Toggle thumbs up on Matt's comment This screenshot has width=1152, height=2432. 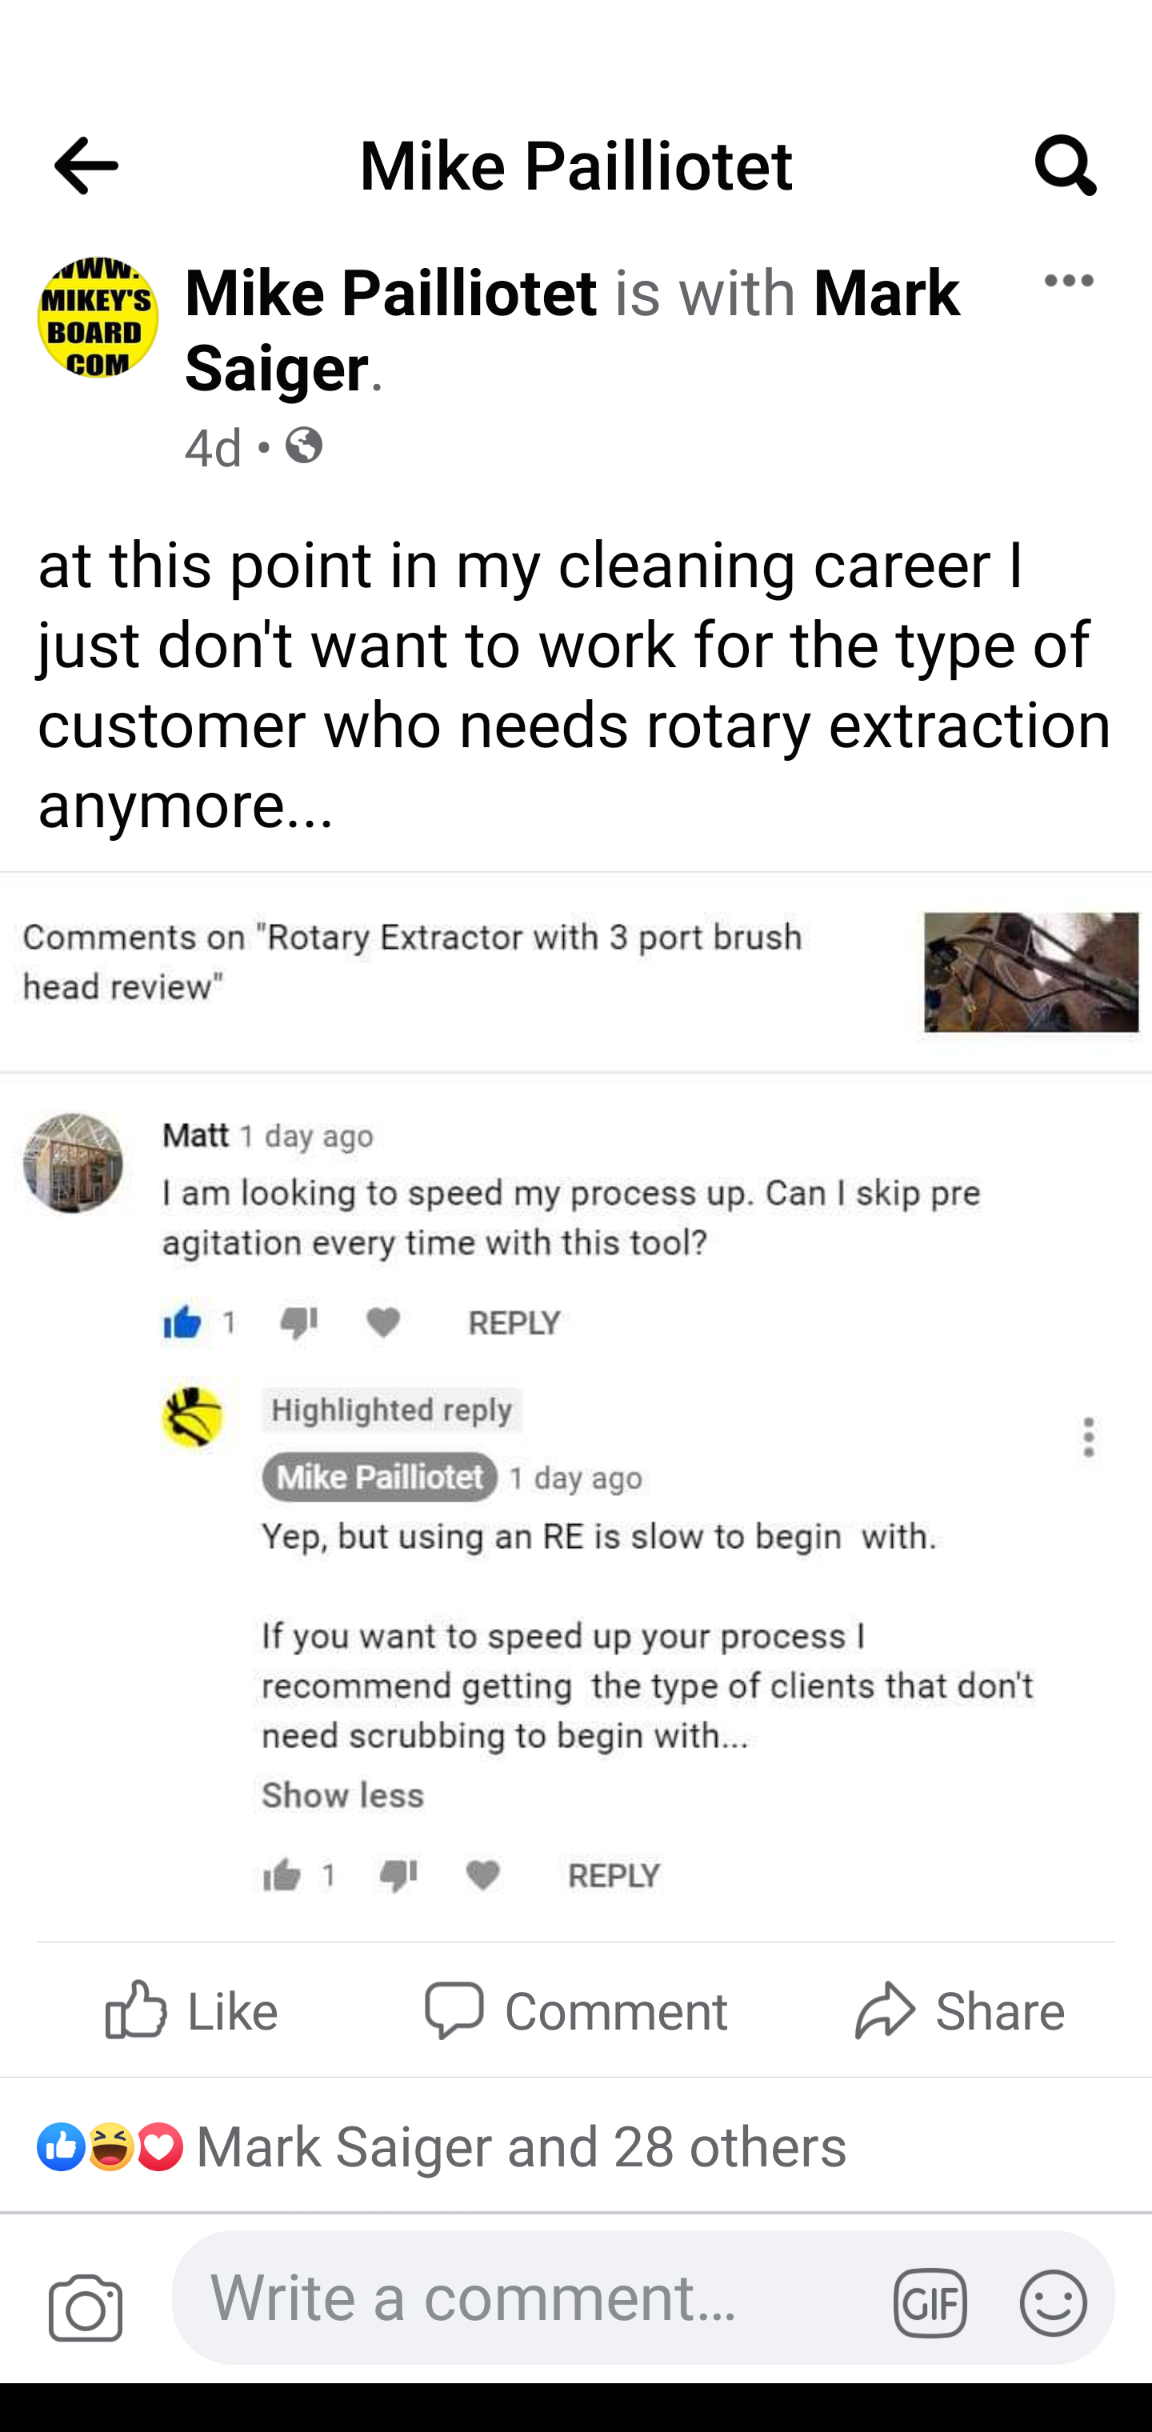coord(183,1323)
